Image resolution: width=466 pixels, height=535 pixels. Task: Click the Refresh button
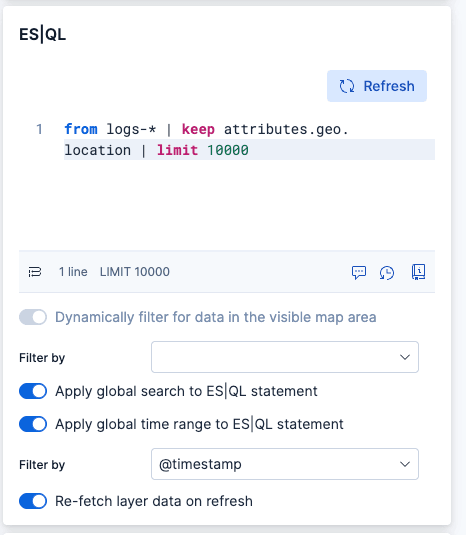click(x=377, y=86)
